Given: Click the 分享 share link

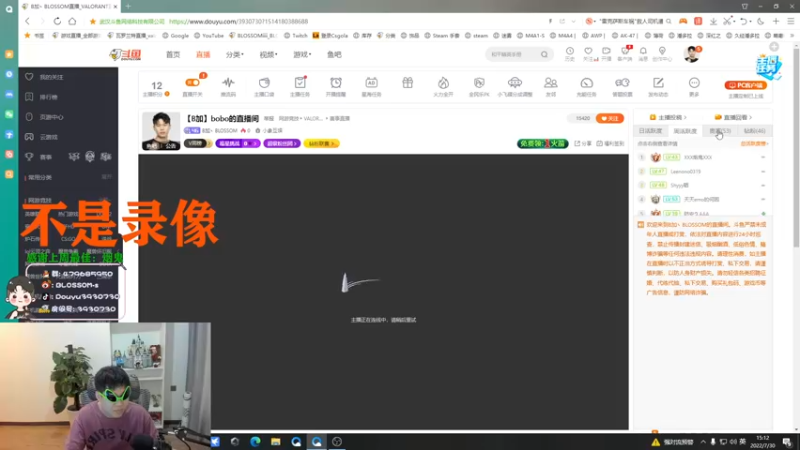Looking at the screenshot, I should click(583, 144).
